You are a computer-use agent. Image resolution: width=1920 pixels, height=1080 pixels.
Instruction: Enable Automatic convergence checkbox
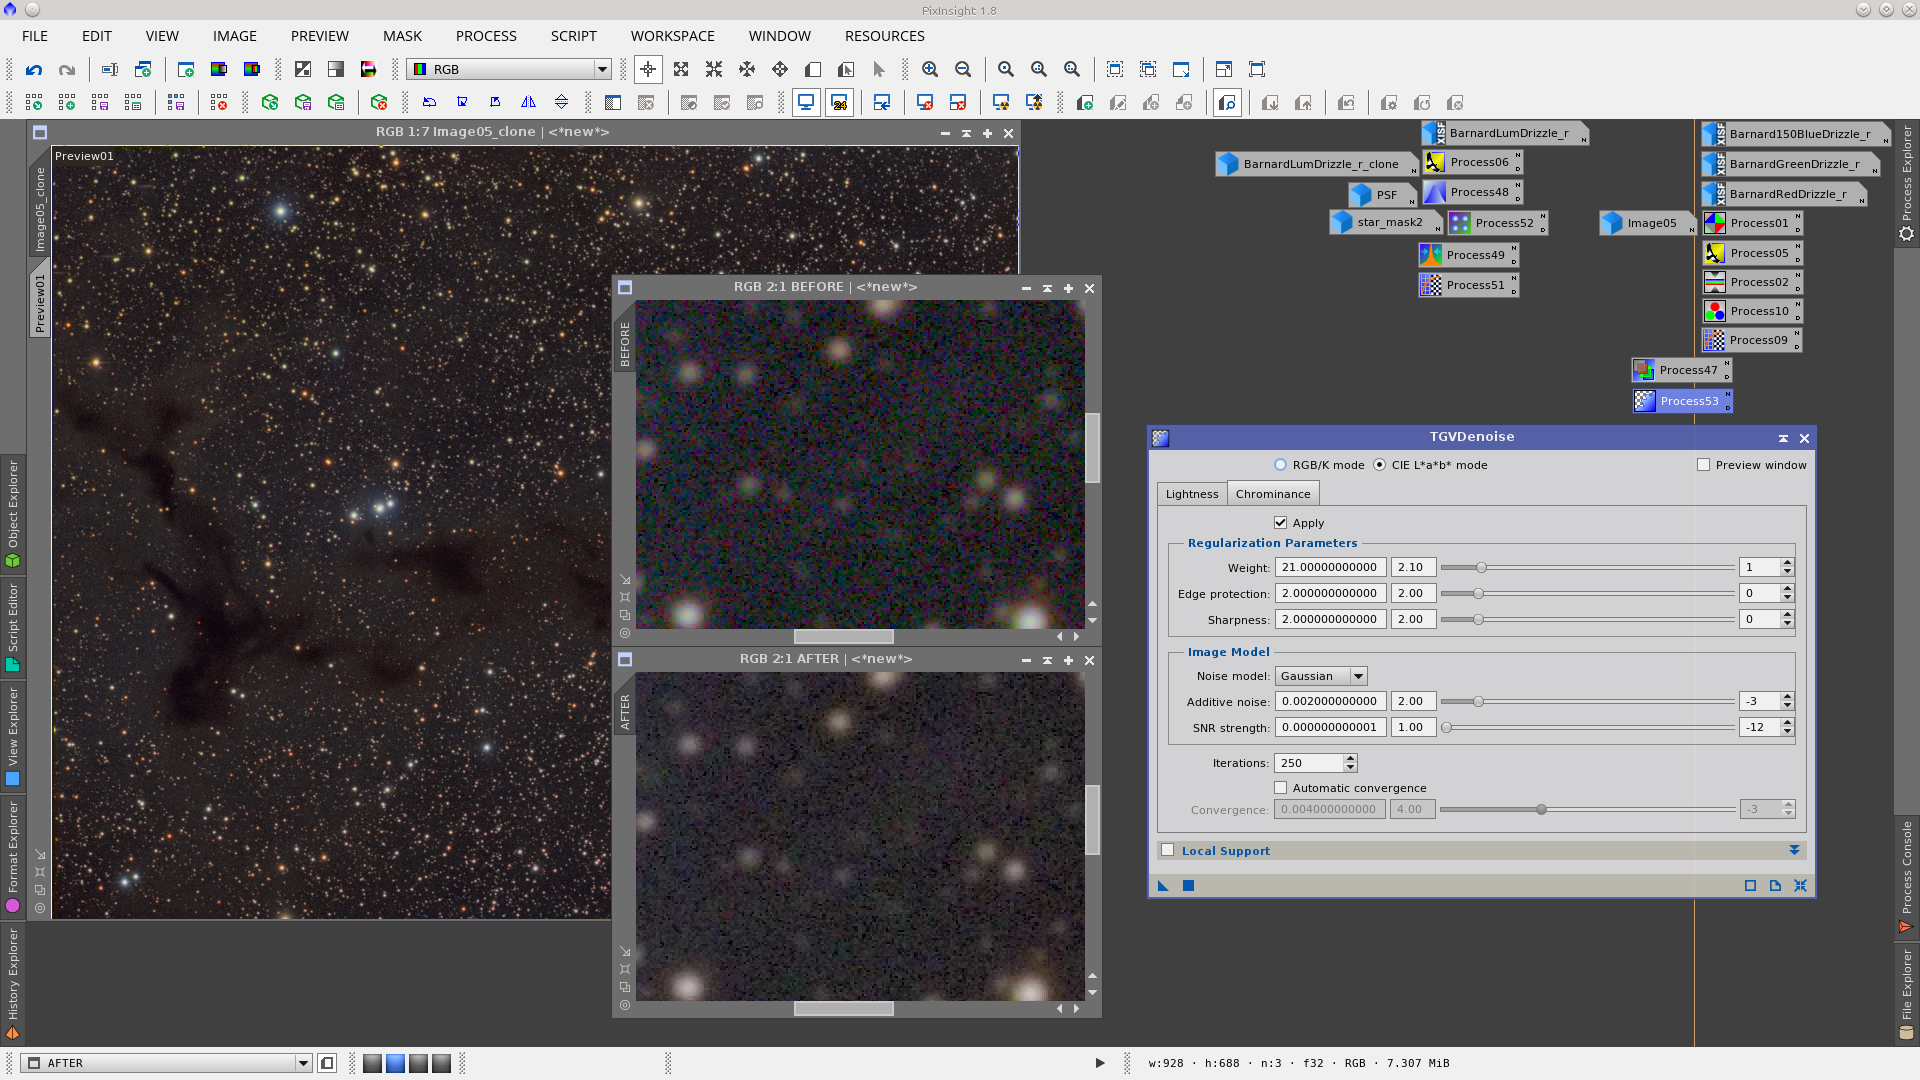1280,788
